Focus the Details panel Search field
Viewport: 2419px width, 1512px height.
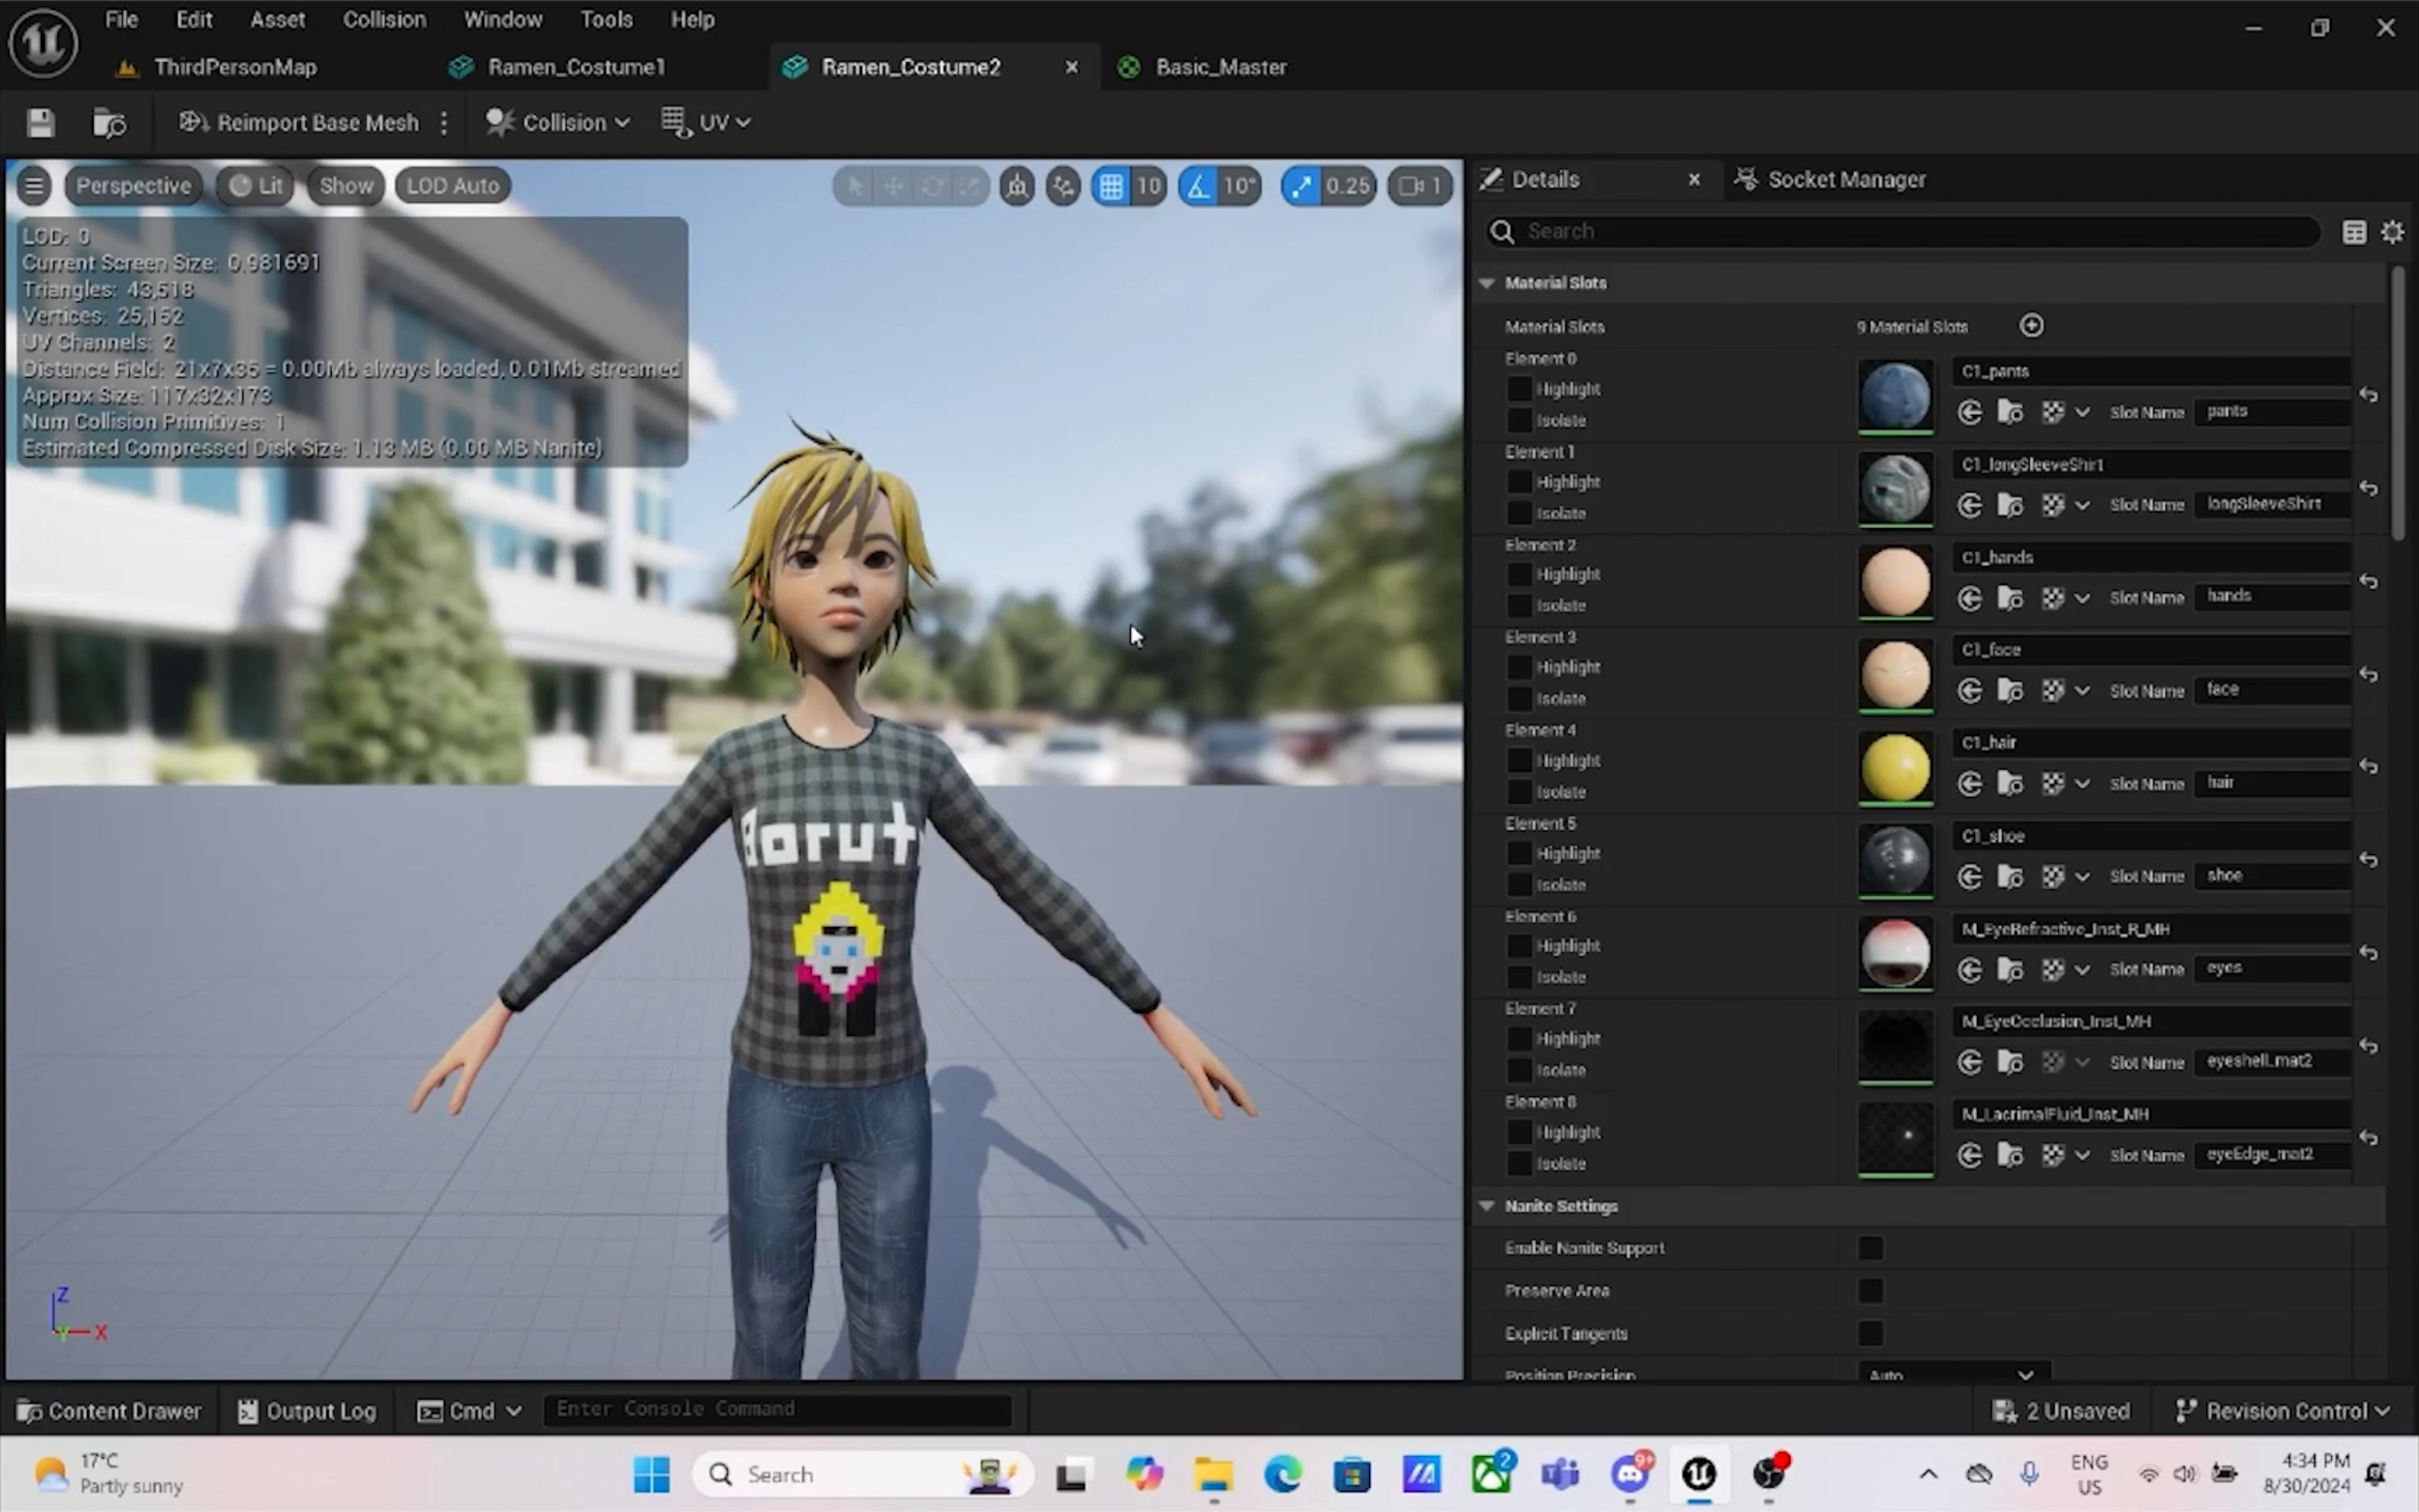1902,232
